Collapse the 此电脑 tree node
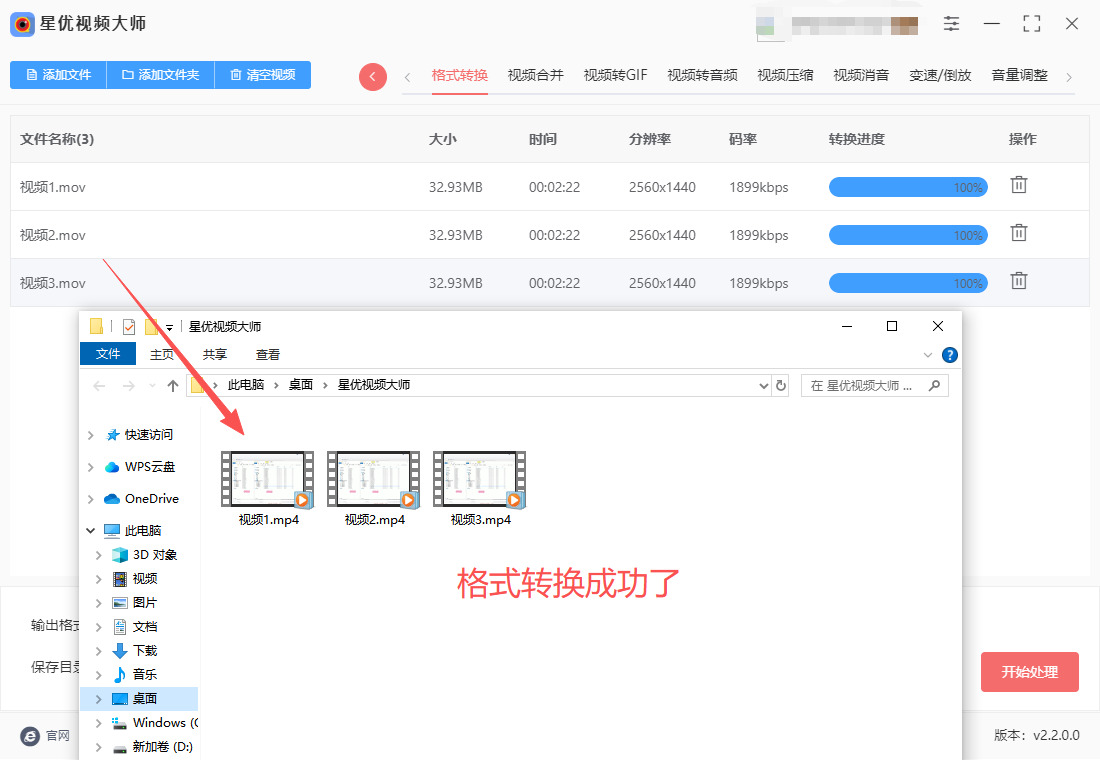 (x=91, y=531)
